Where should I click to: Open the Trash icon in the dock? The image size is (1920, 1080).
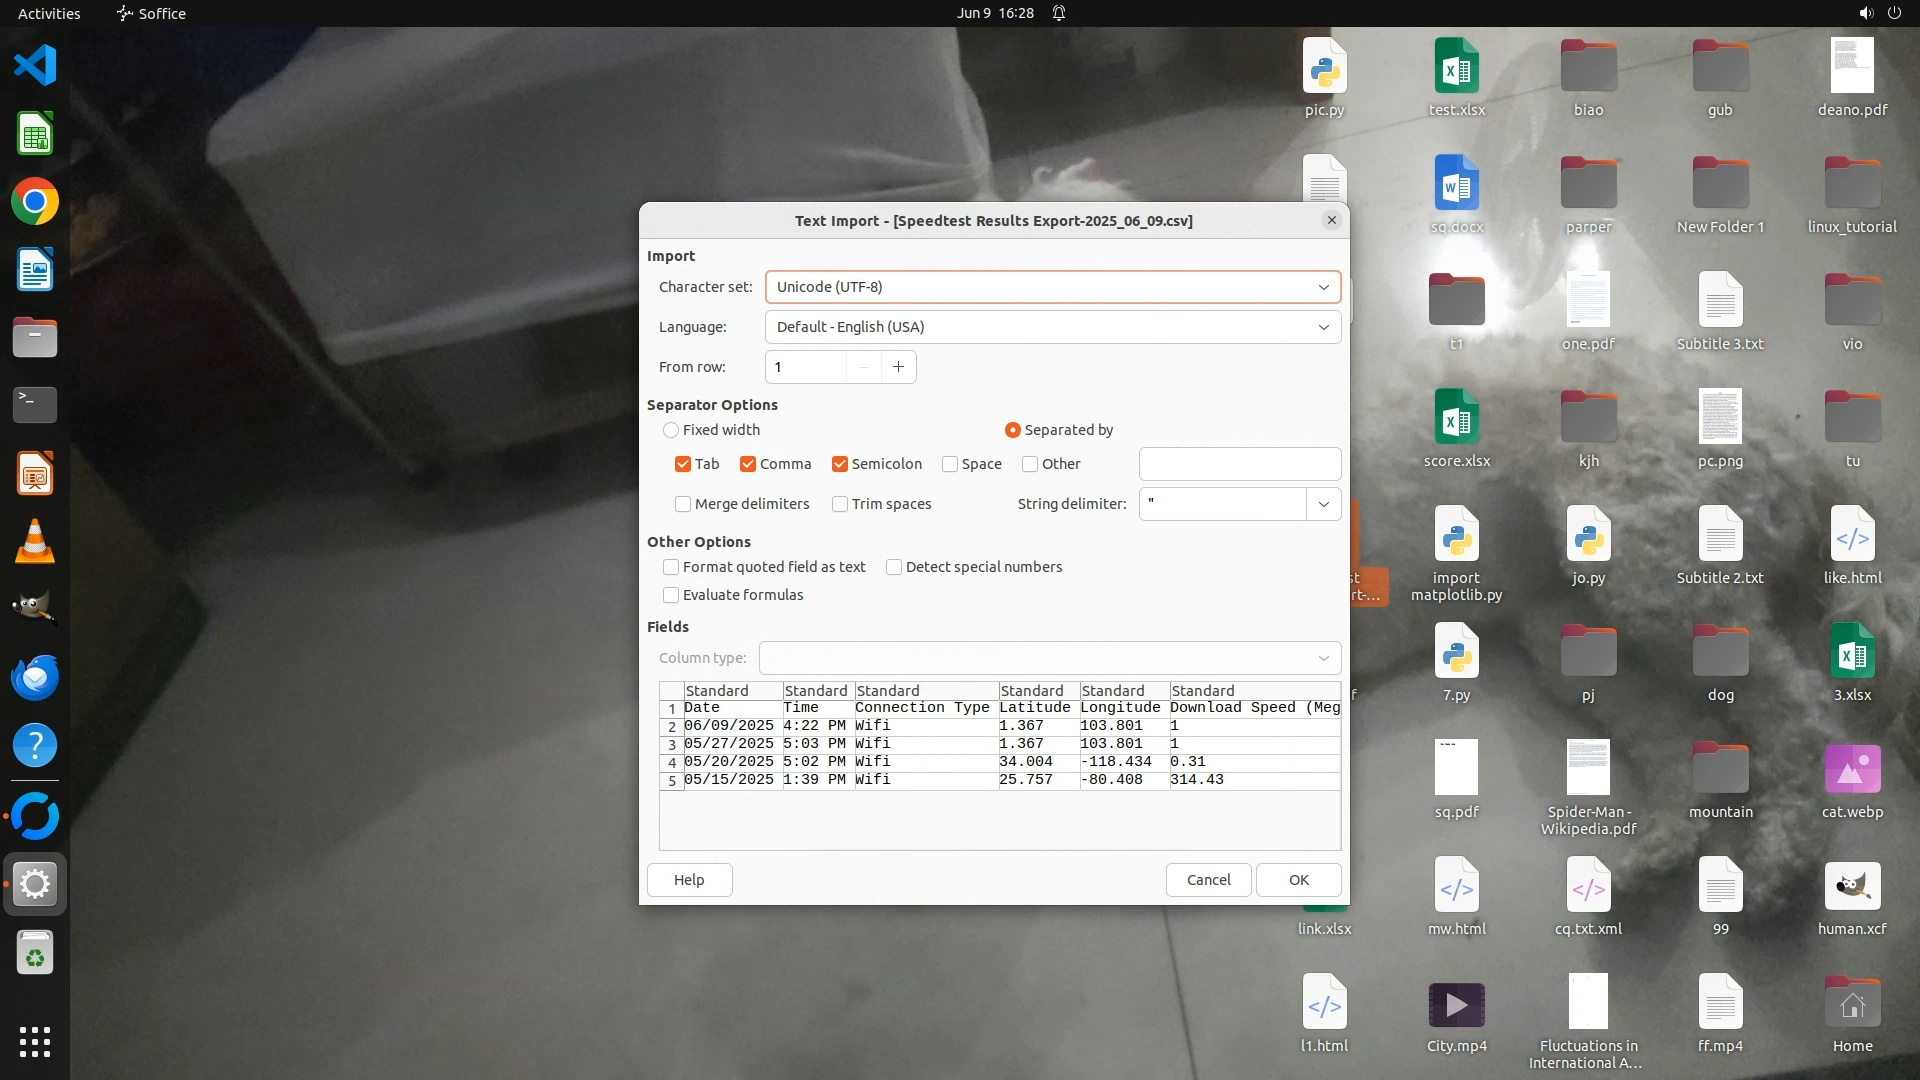click(x=35, y=953)
